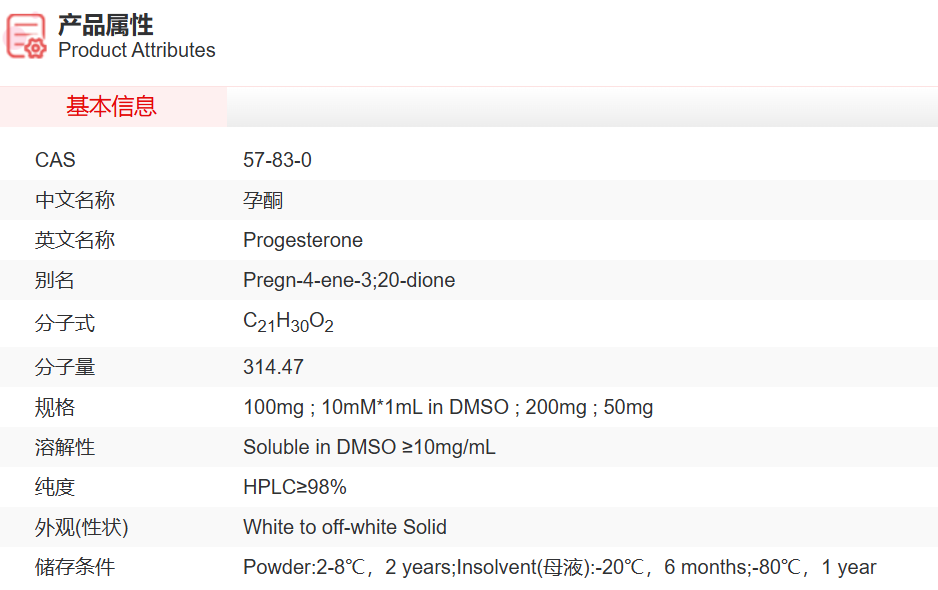Click the Product Attributes gear icon

[x=26, y=36]
